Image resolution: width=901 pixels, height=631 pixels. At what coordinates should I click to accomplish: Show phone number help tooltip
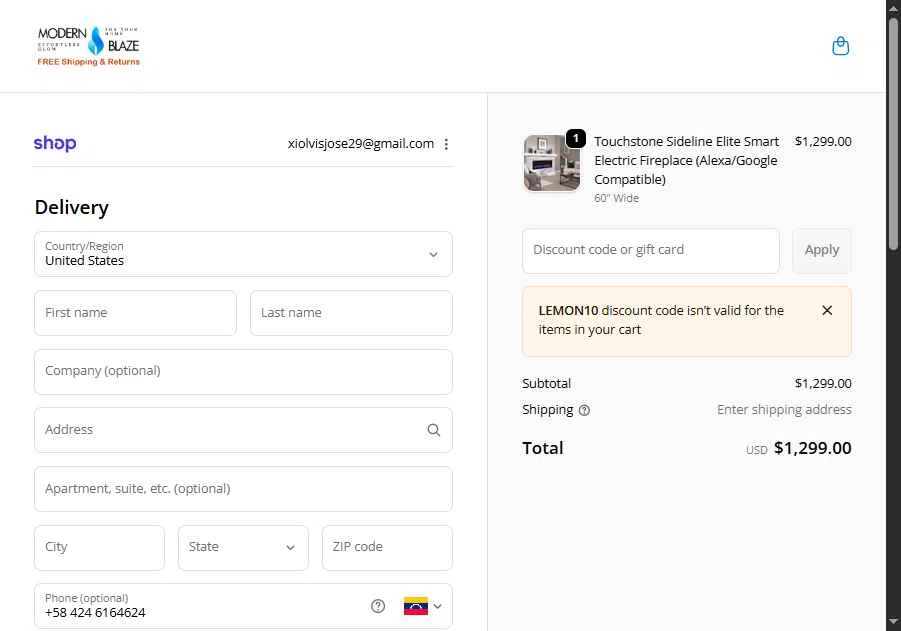tap(378, 606)
